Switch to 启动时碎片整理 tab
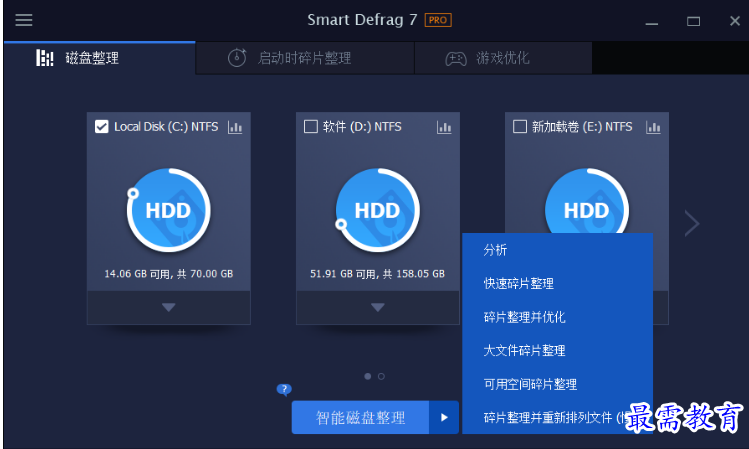This screenshot has height=449, width=749. [305, 58]
